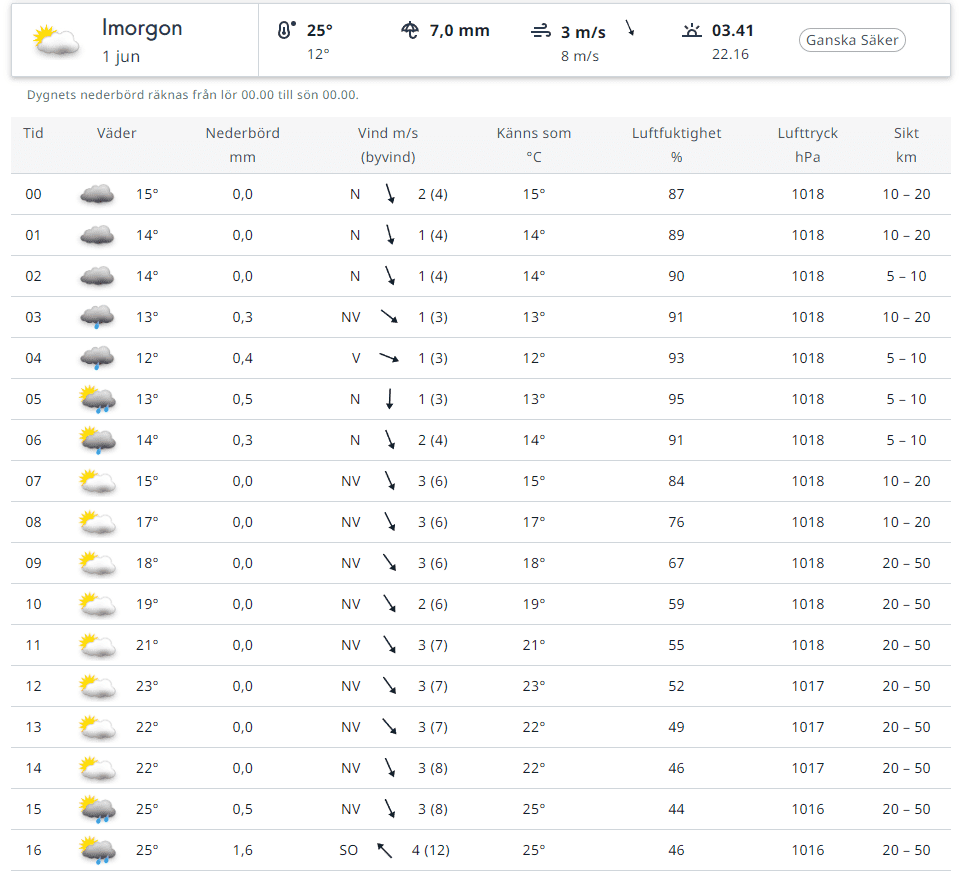The height and width of the screenshot is (873, 959).
Task: Click the Sikt km column header
Action: [906, 145]
